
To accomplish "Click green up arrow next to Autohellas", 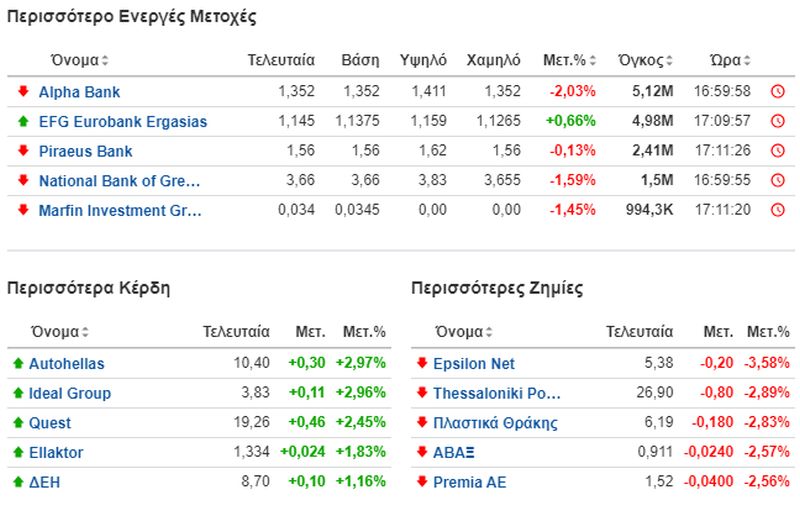I will [18, 363].
